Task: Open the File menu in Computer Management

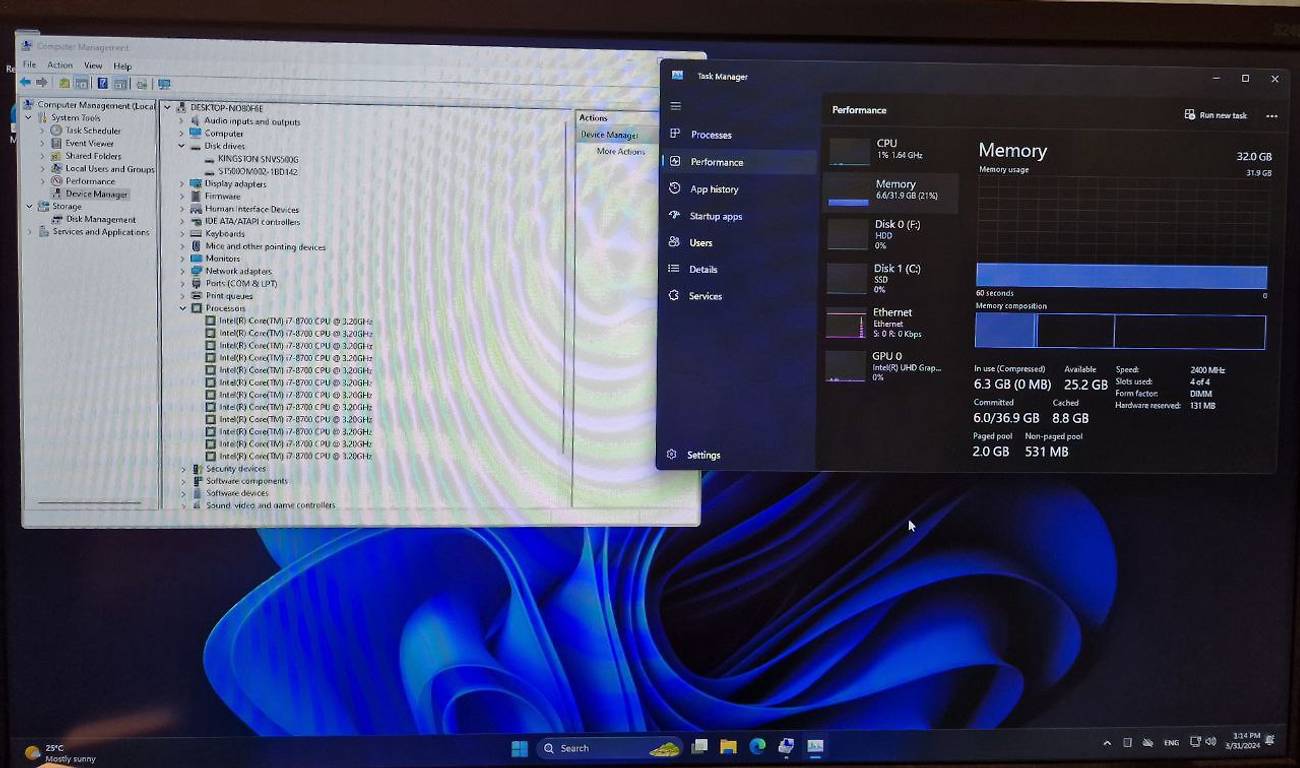Action: (29, 65)
